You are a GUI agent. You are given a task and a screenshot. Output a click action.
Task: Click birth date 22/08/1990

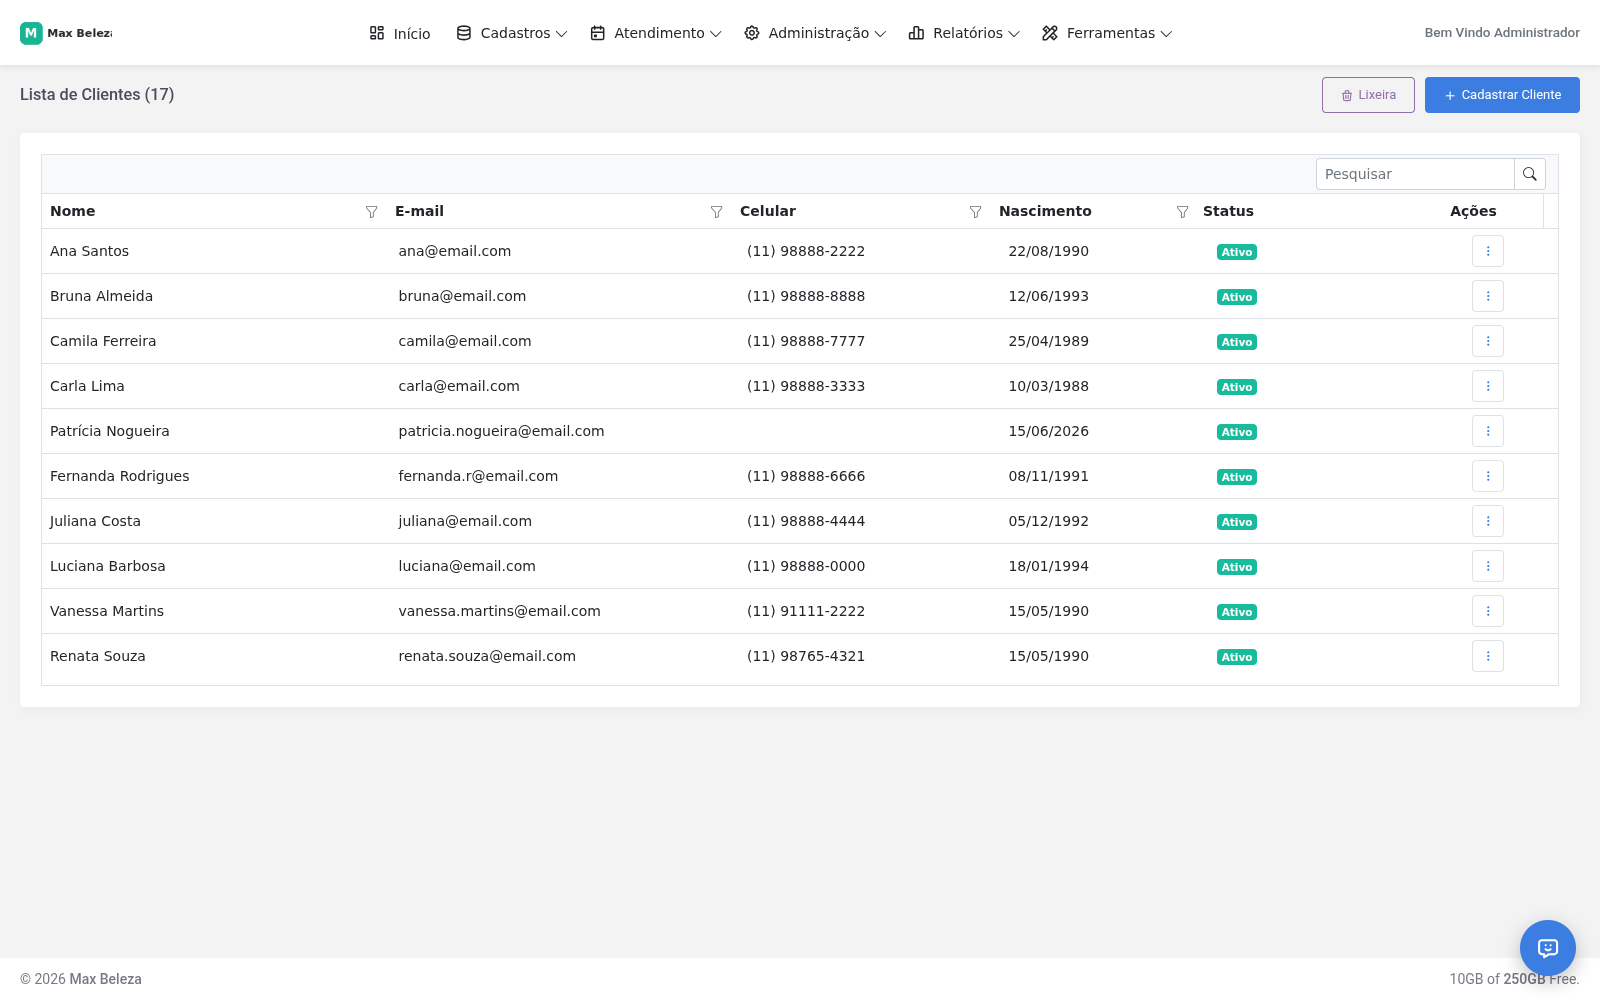pos(1048,251)
